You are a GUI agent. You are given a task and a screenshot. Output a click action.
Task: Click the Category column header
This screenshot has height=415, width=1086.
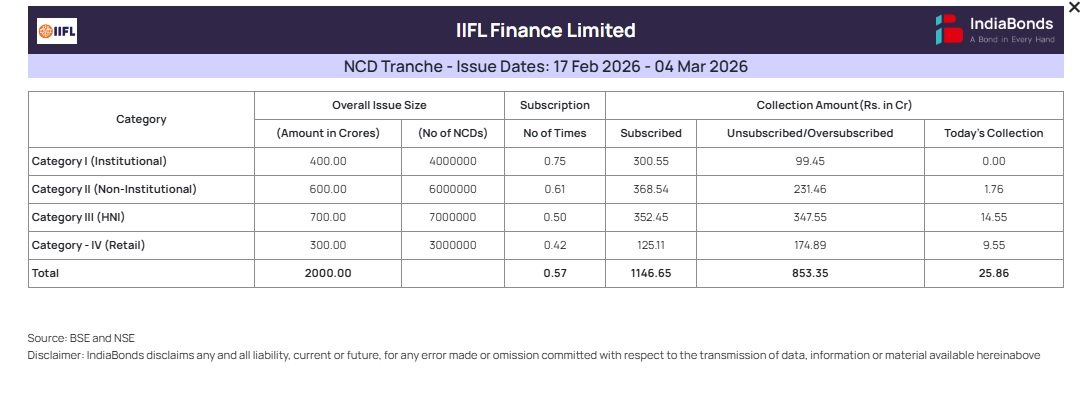click(141, 119)
